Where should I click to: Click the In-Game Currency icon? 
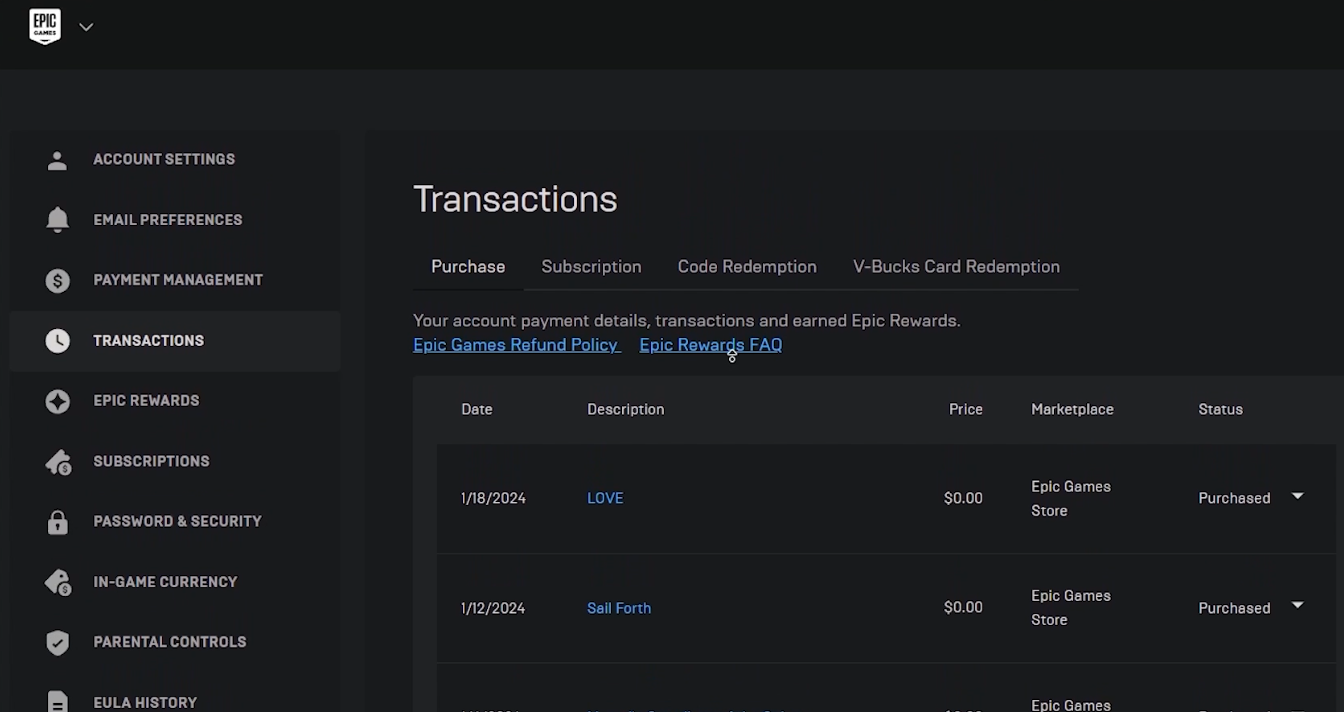coord(57,582)
